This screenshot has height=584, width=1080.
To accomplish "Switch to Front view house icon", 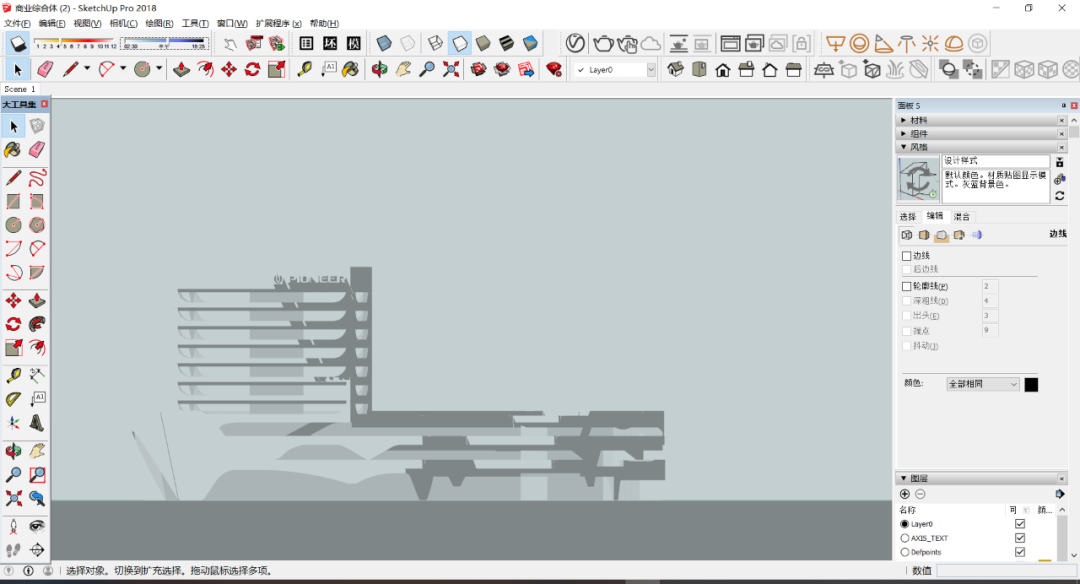I will 723,69.
